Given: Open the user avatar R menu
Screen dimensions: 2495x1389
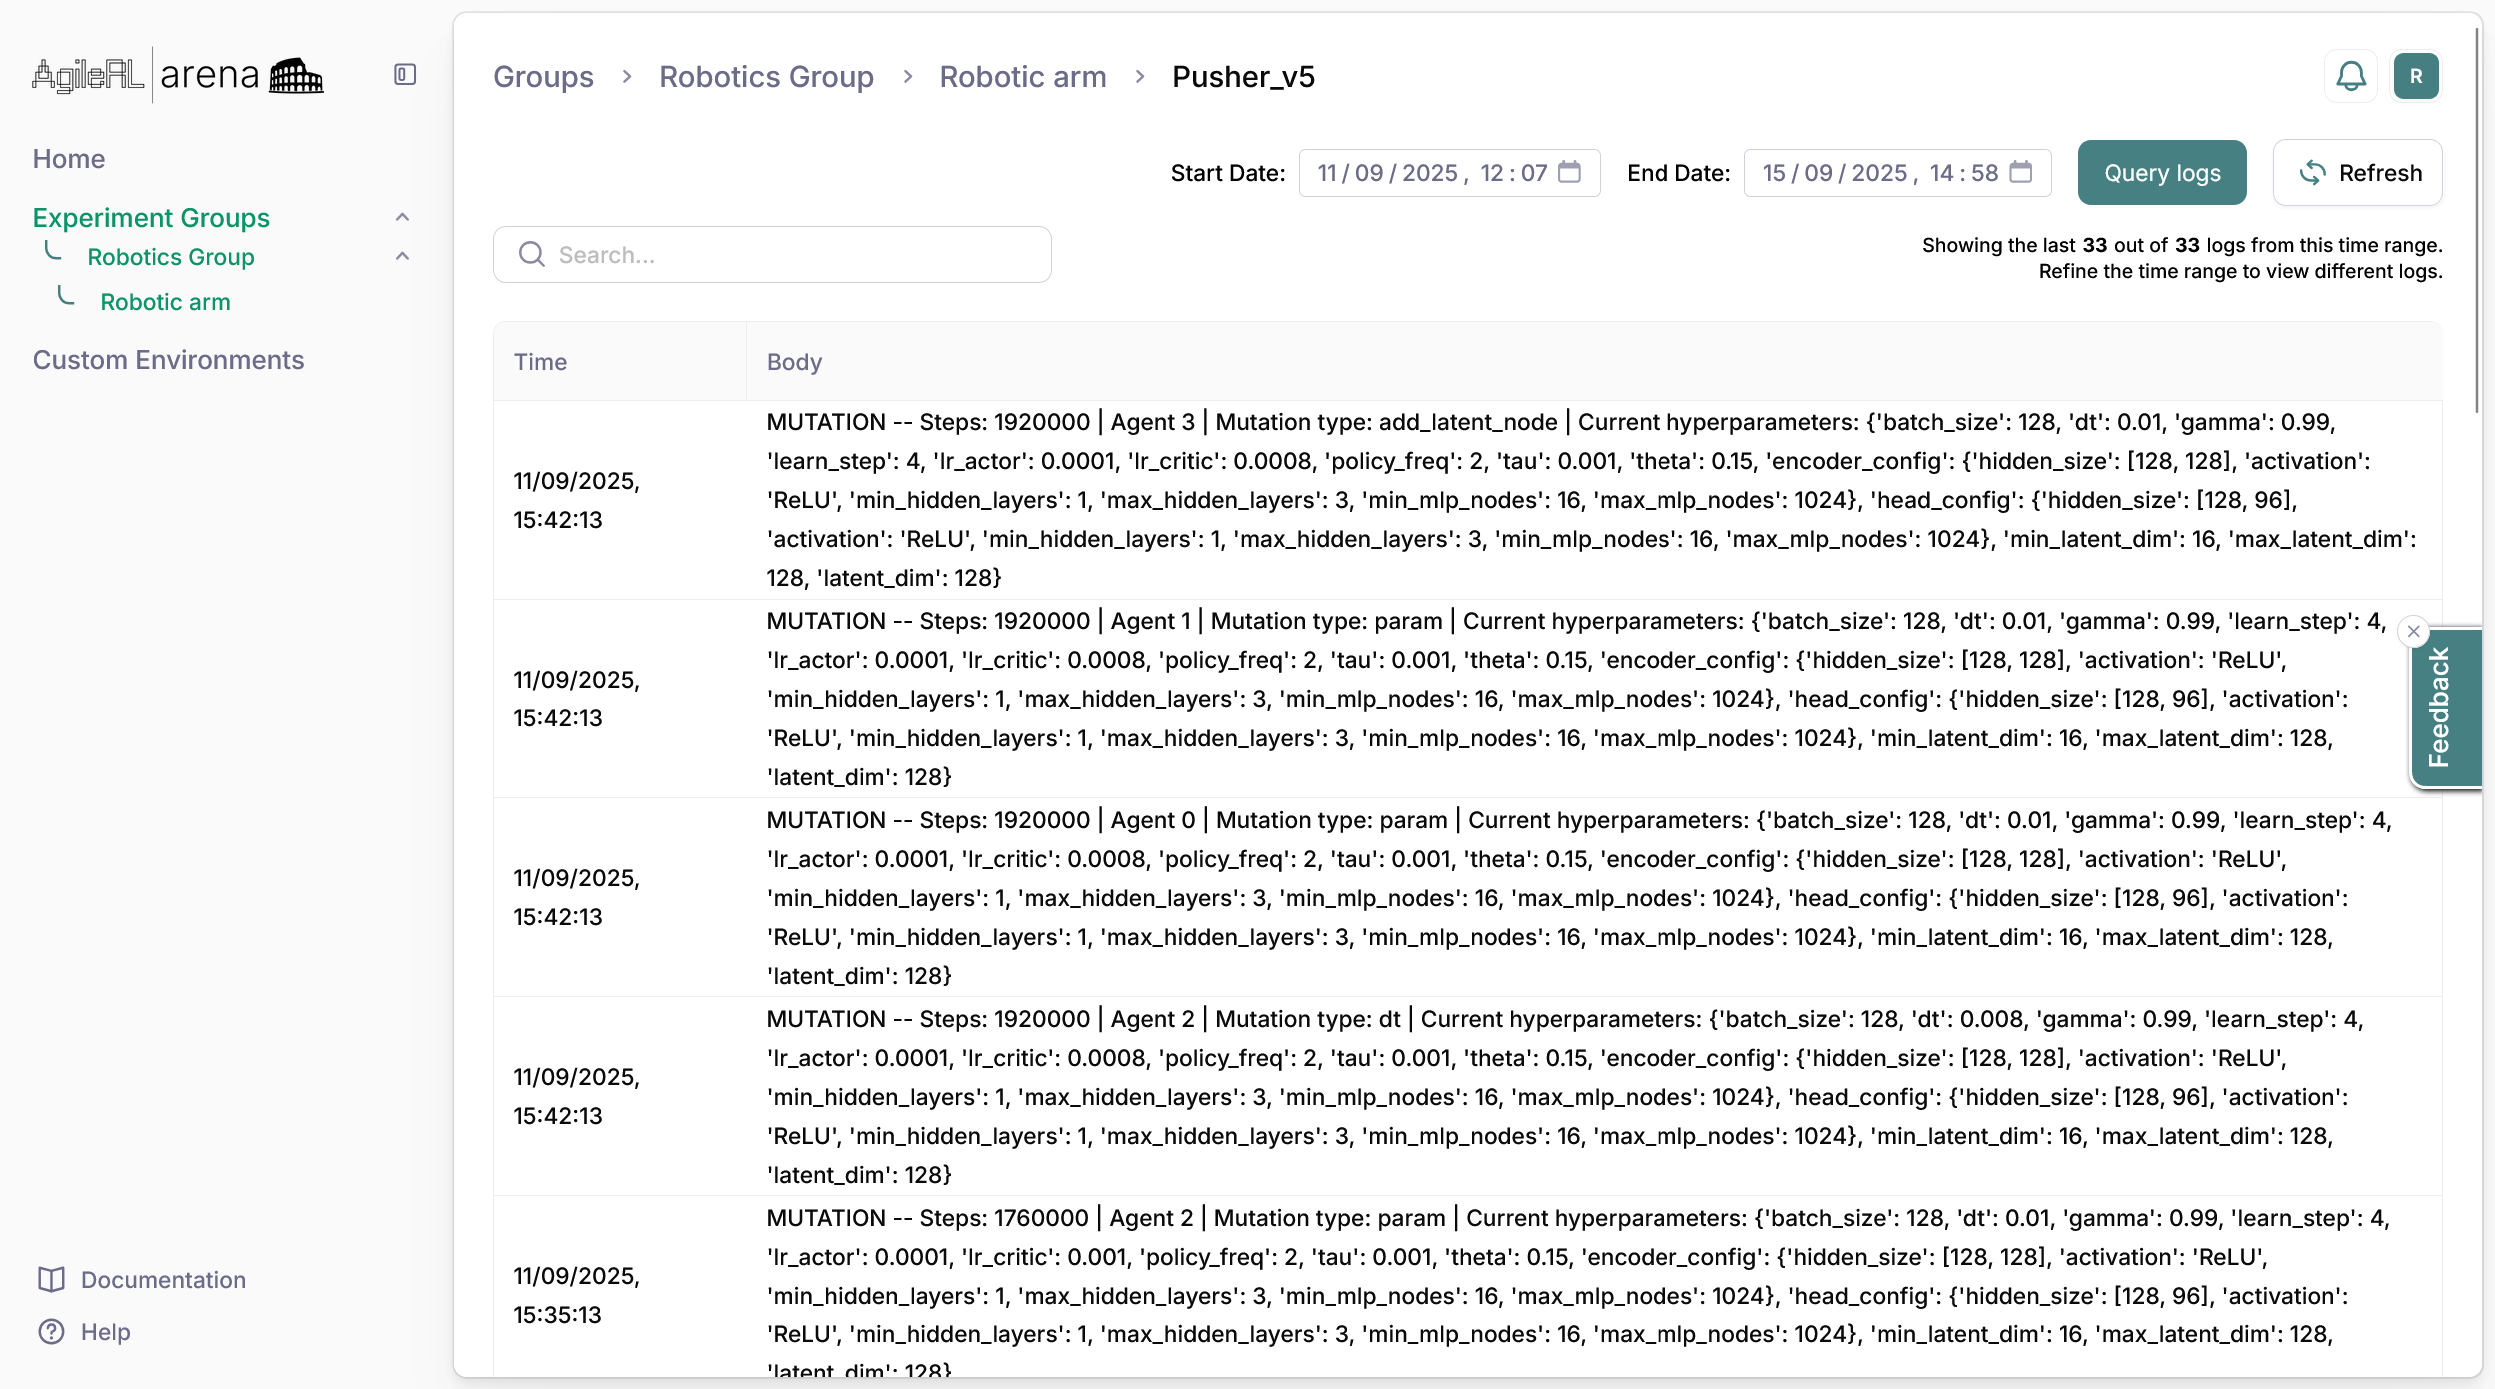Looking at the screenshot, I should 2416,76.
